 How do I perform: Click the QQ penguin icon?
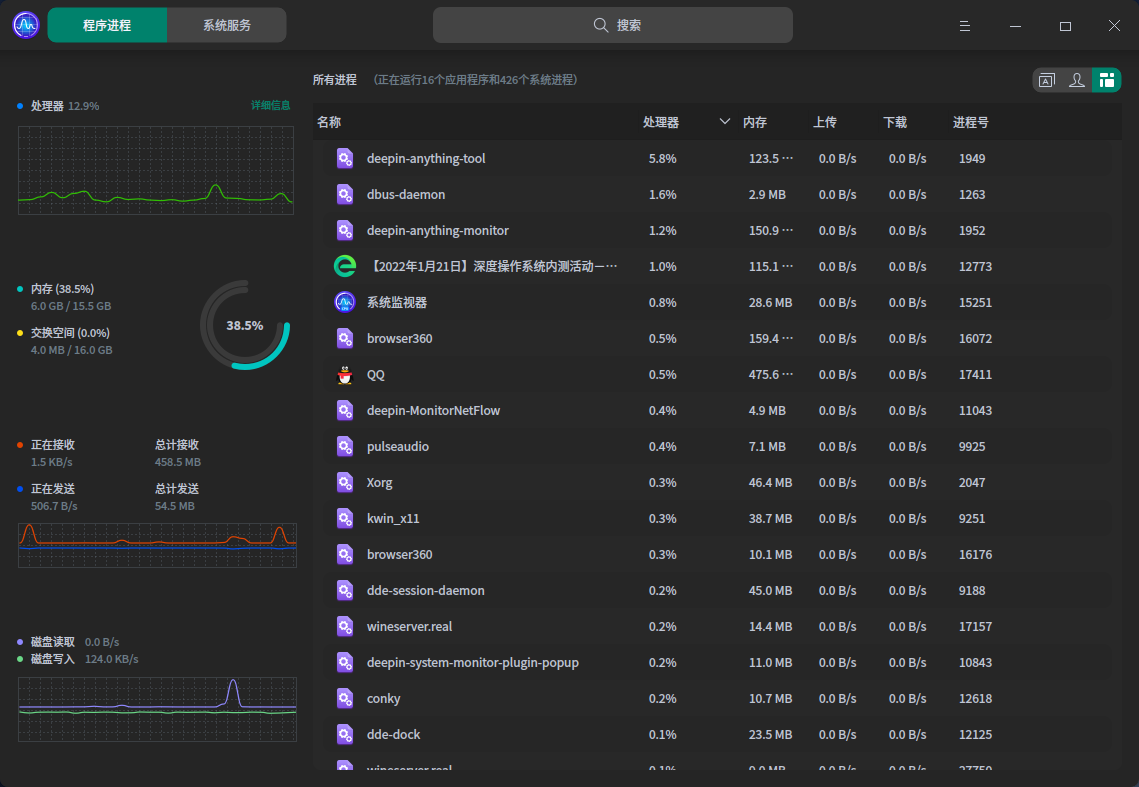pyautogui.click(x=345, y=375)
